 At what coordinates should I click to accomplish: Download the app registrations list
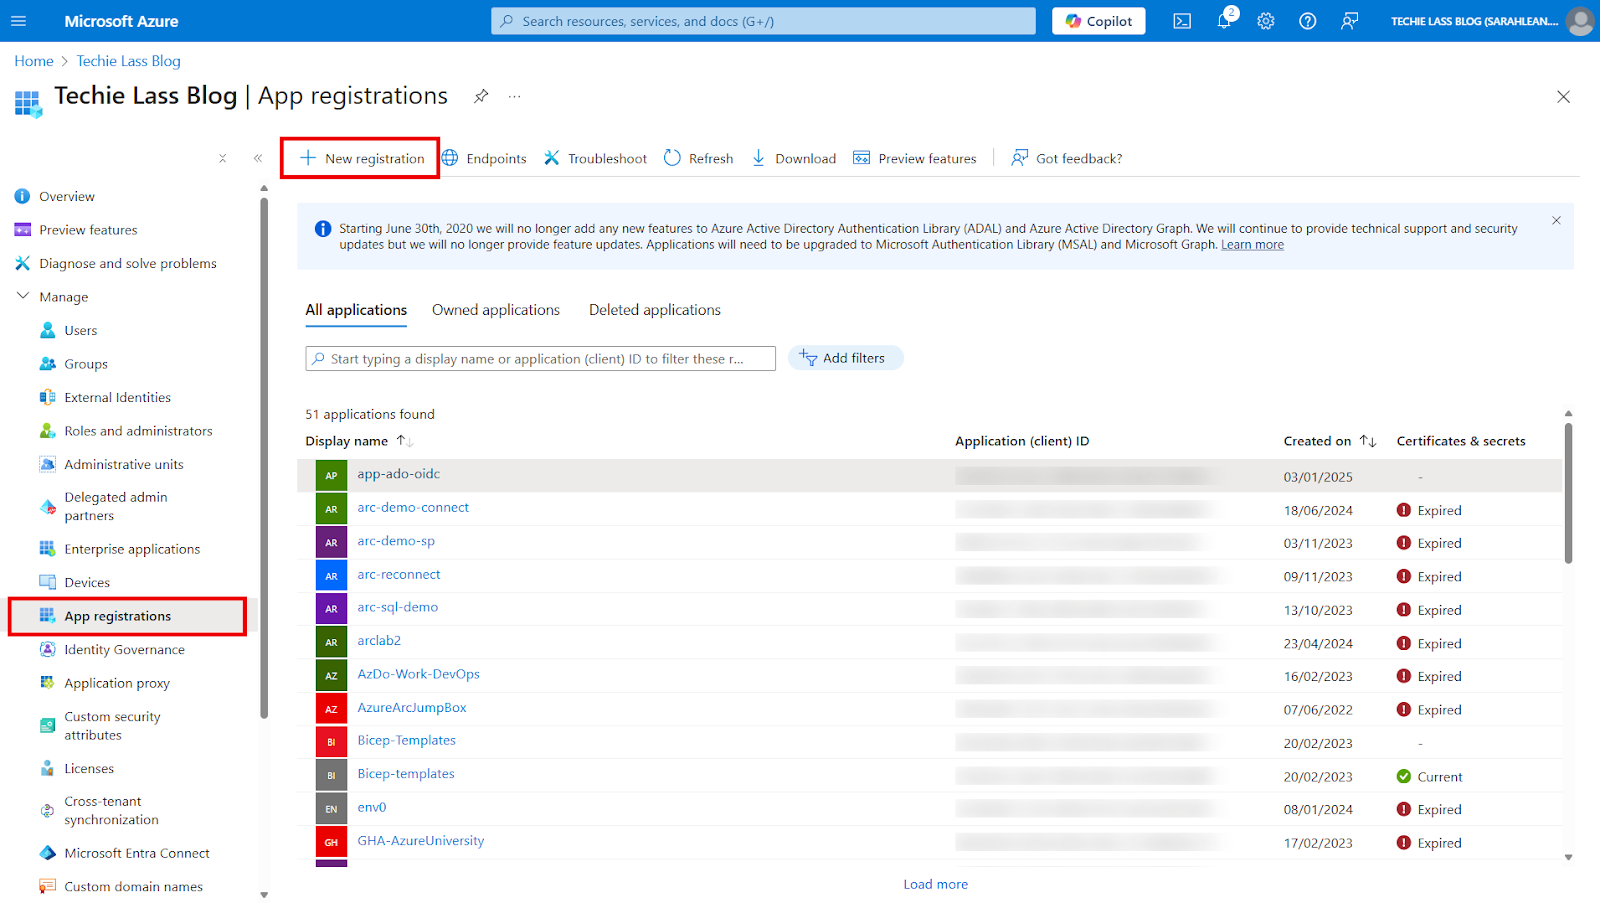(x=793, y=158)
